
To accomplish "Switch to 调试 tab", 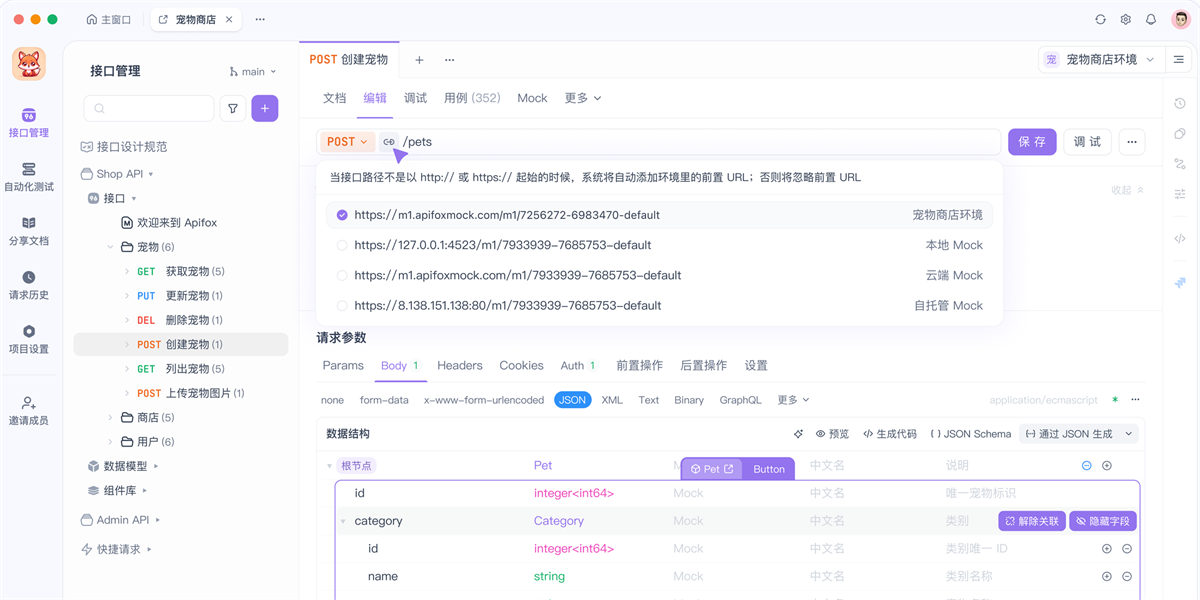I will [x=415, y=98].
